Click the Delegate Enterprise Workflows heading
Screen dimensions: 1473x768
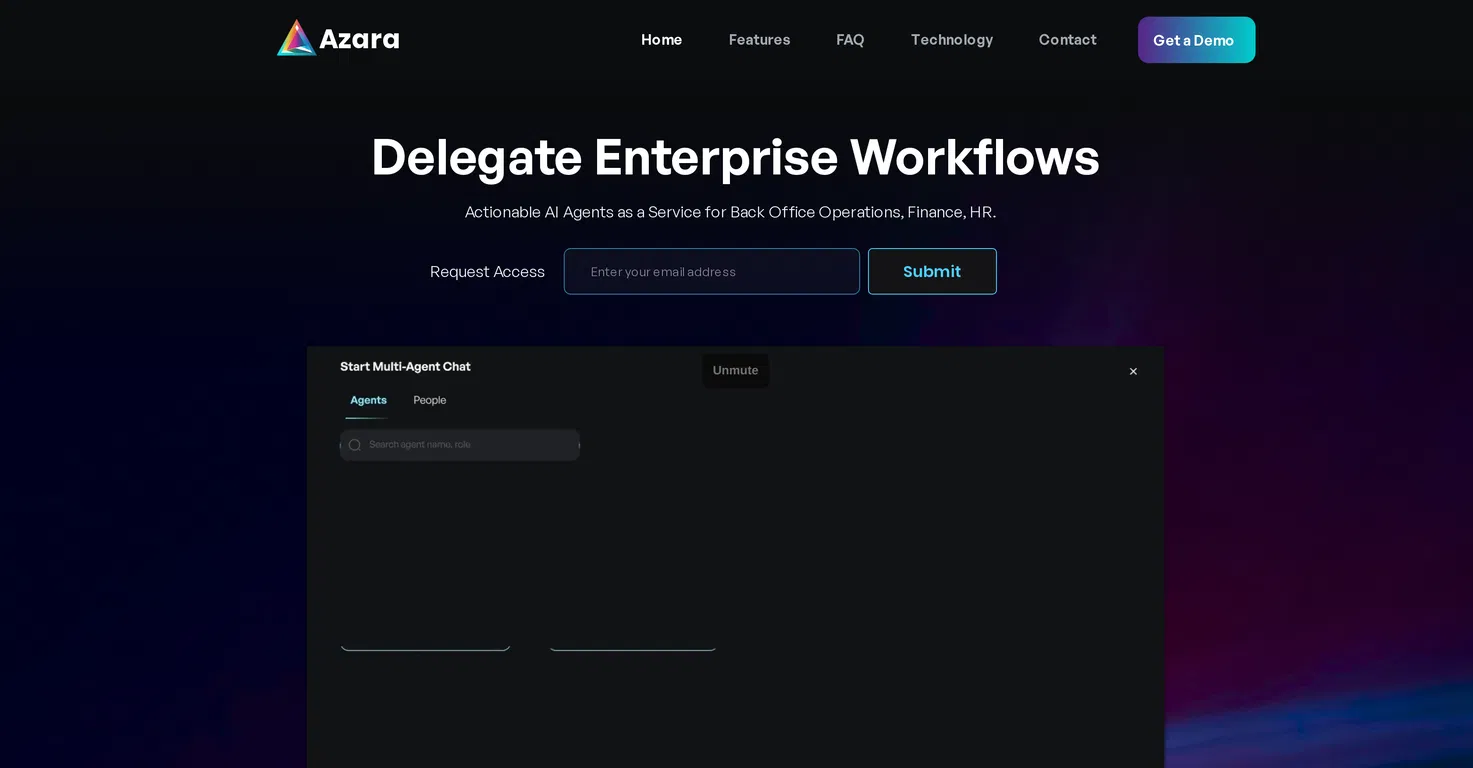(735, 157)
